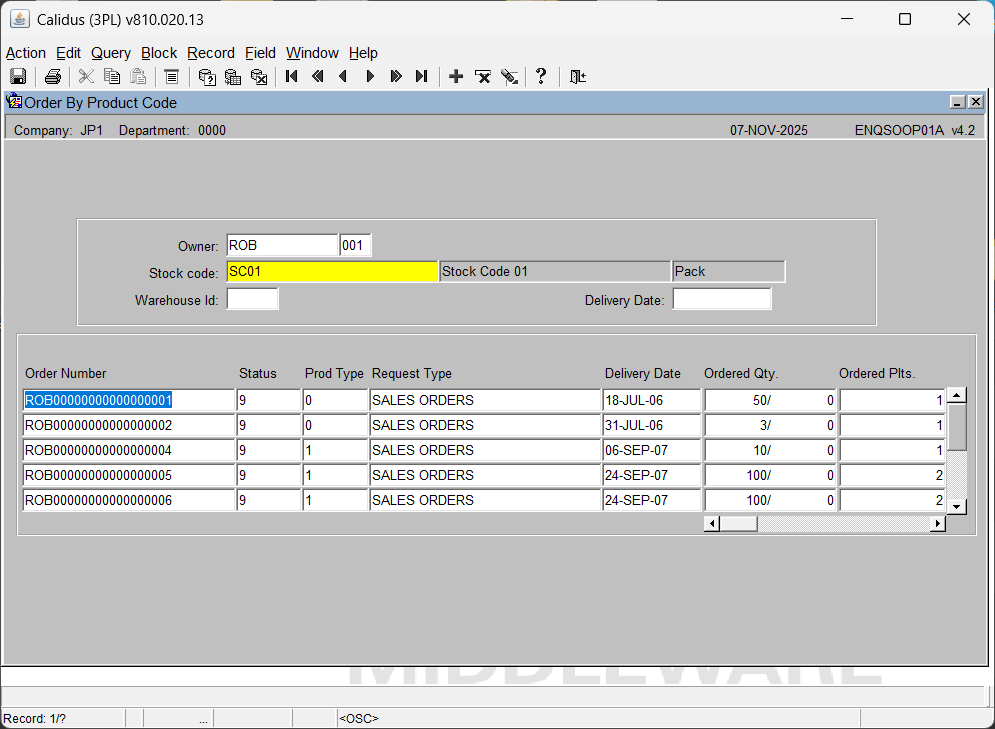Image resolution: width=995 pixels, height=729 pixels.
Task: Select the Delivery Date filter field
Action: (721, 299)
